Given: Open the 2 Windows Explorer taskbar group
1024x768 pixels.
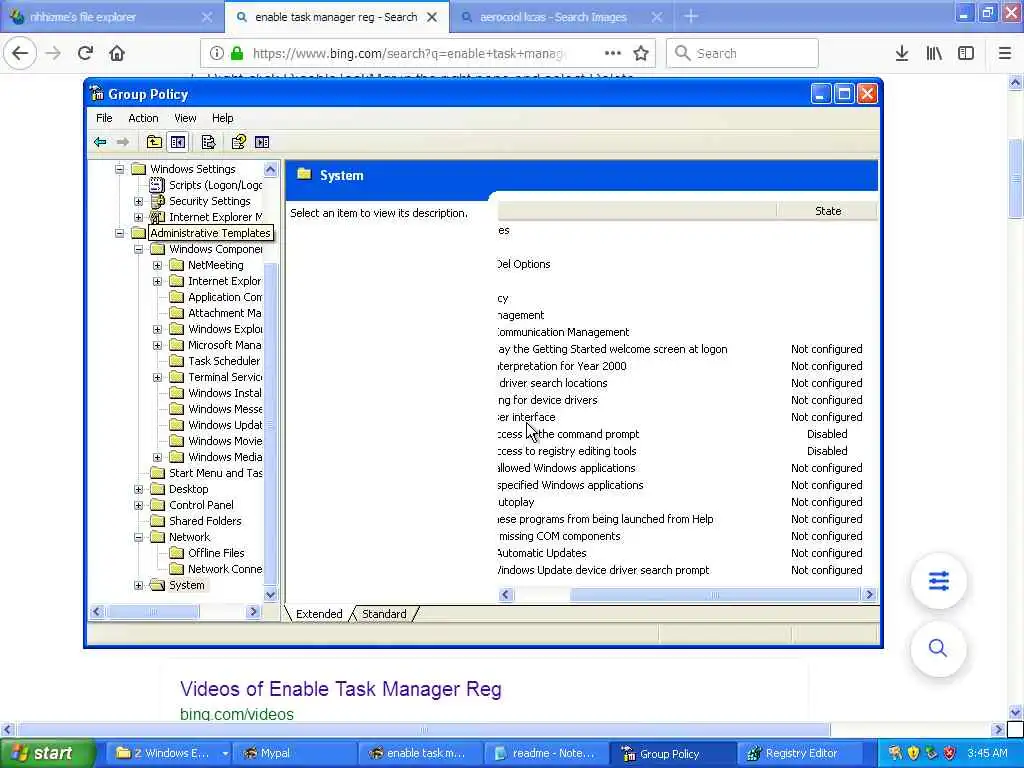Looking at the screenshot, I should pos(171,753).
